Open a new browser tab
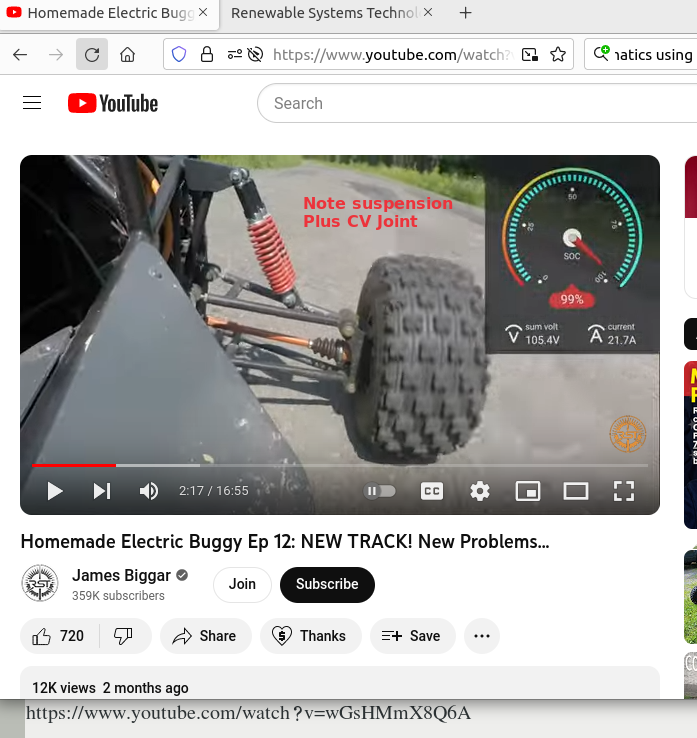The height and width of the screenshot is (738, 697). 465,13
